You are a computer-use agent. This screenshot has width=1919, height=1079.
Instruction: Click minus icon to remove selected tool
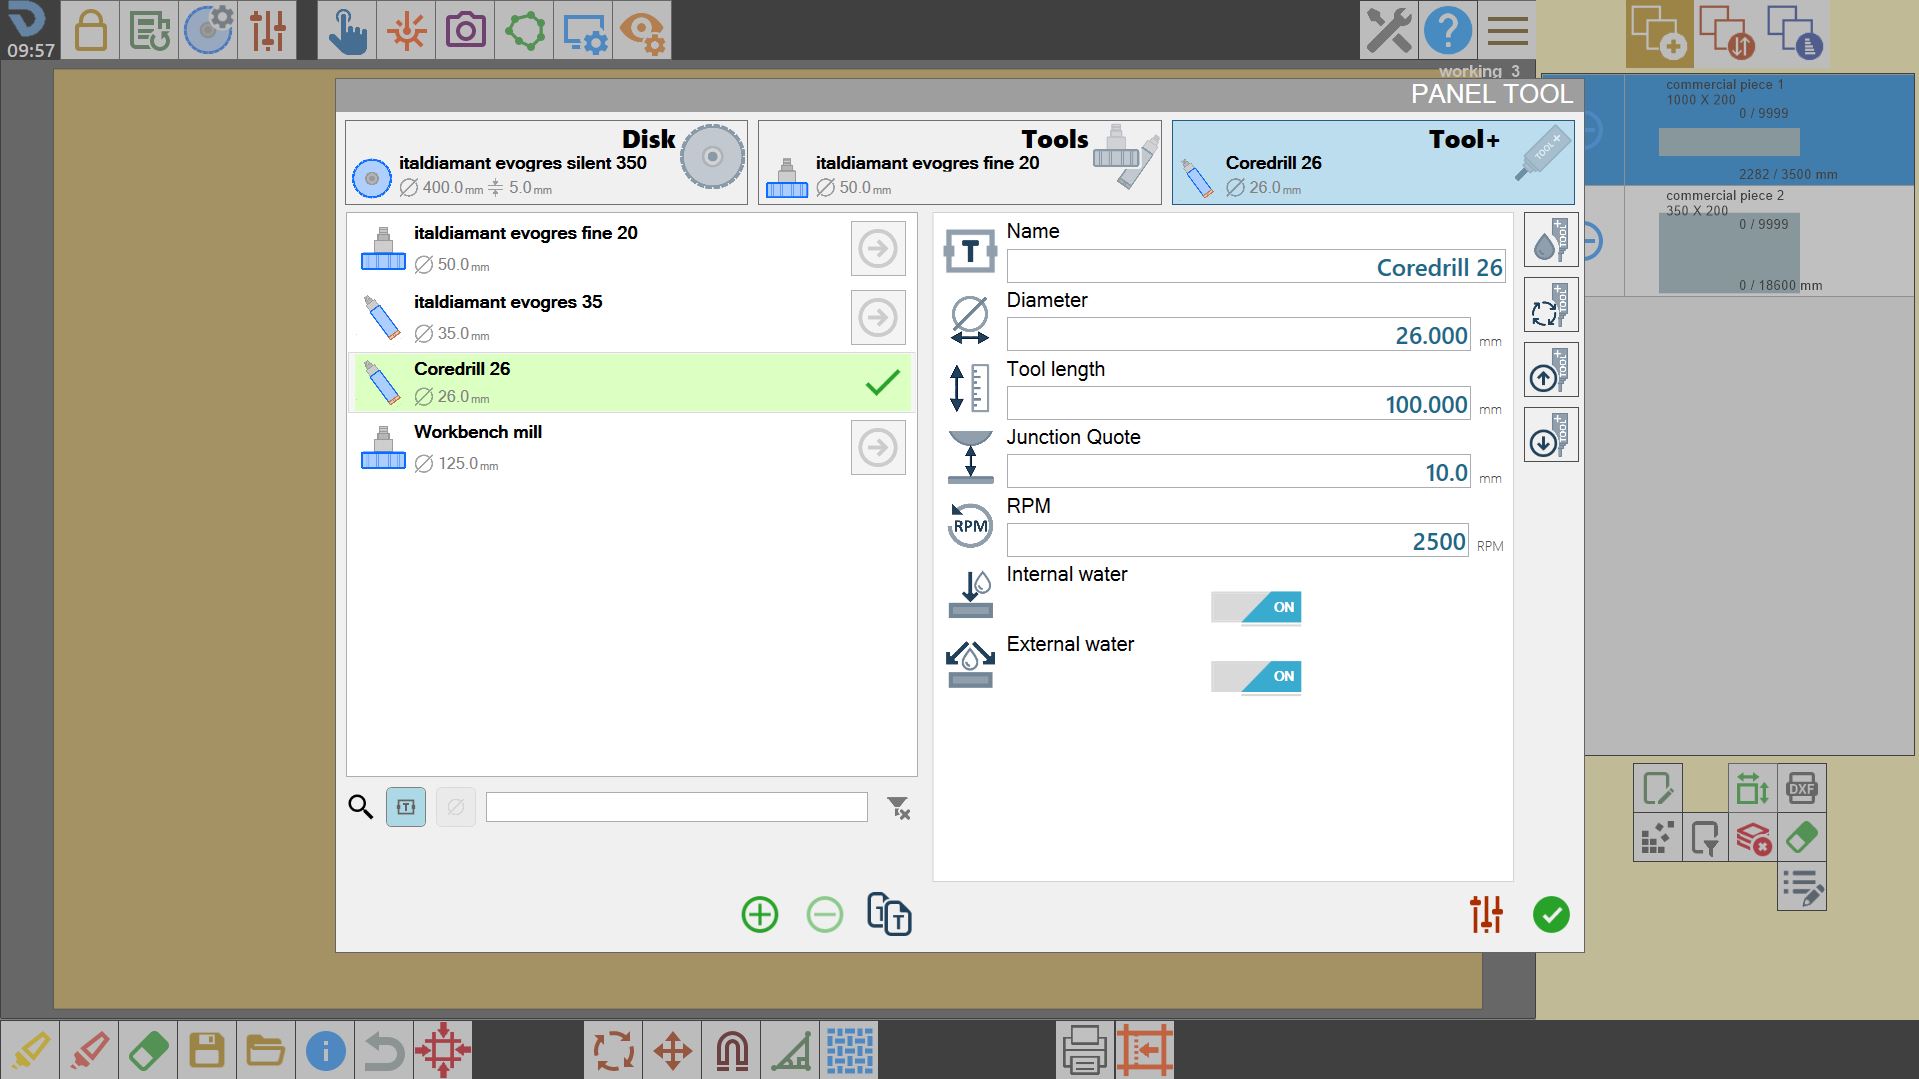(x=825, y=914)
